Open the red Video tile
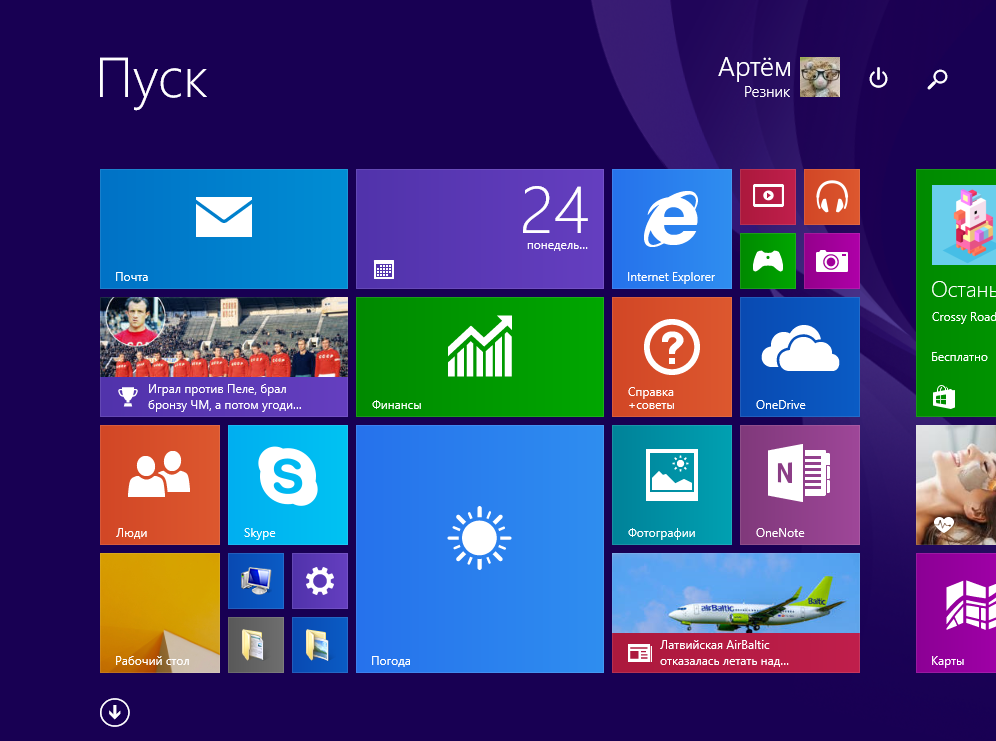 (768, 197)
